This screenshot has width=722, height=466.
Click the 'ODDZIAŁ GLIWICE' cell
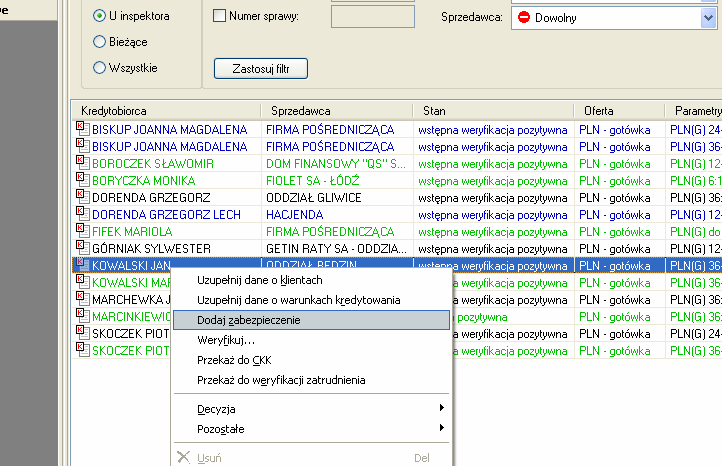pyautogui.click(x=337, y=198)
